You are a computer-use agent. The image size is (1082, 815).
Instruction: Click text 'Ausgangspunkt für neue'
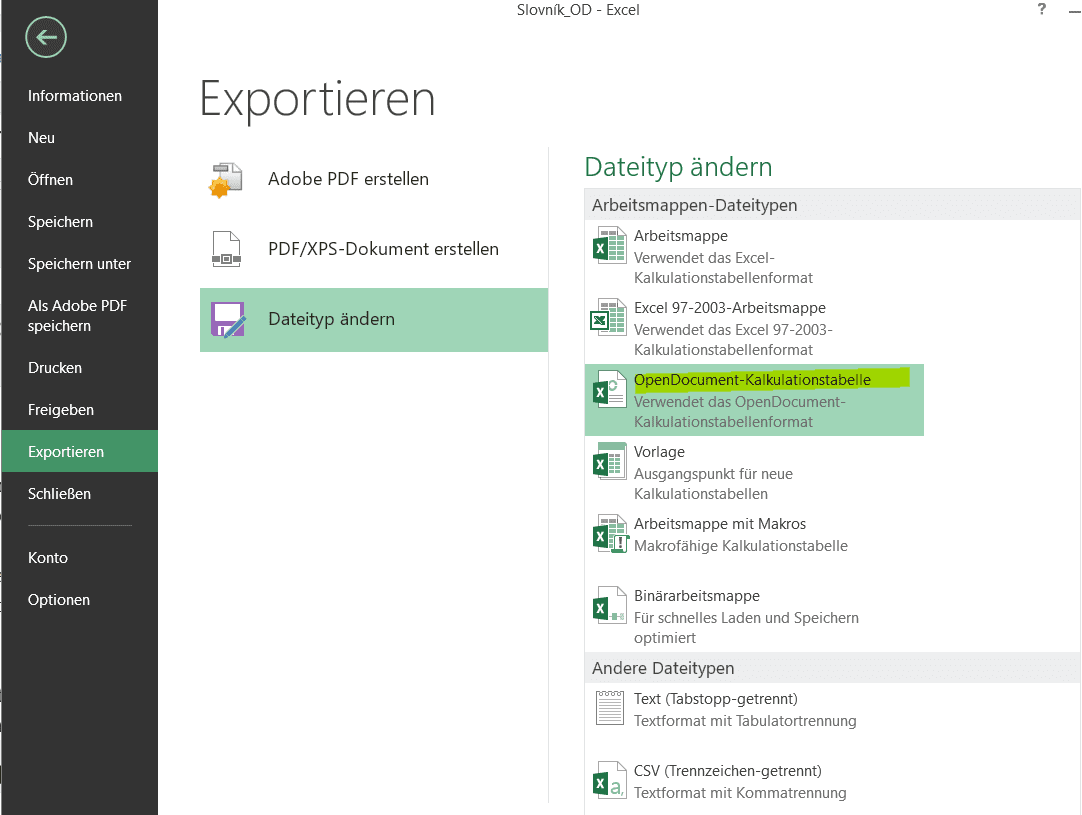tap(713, 474)
